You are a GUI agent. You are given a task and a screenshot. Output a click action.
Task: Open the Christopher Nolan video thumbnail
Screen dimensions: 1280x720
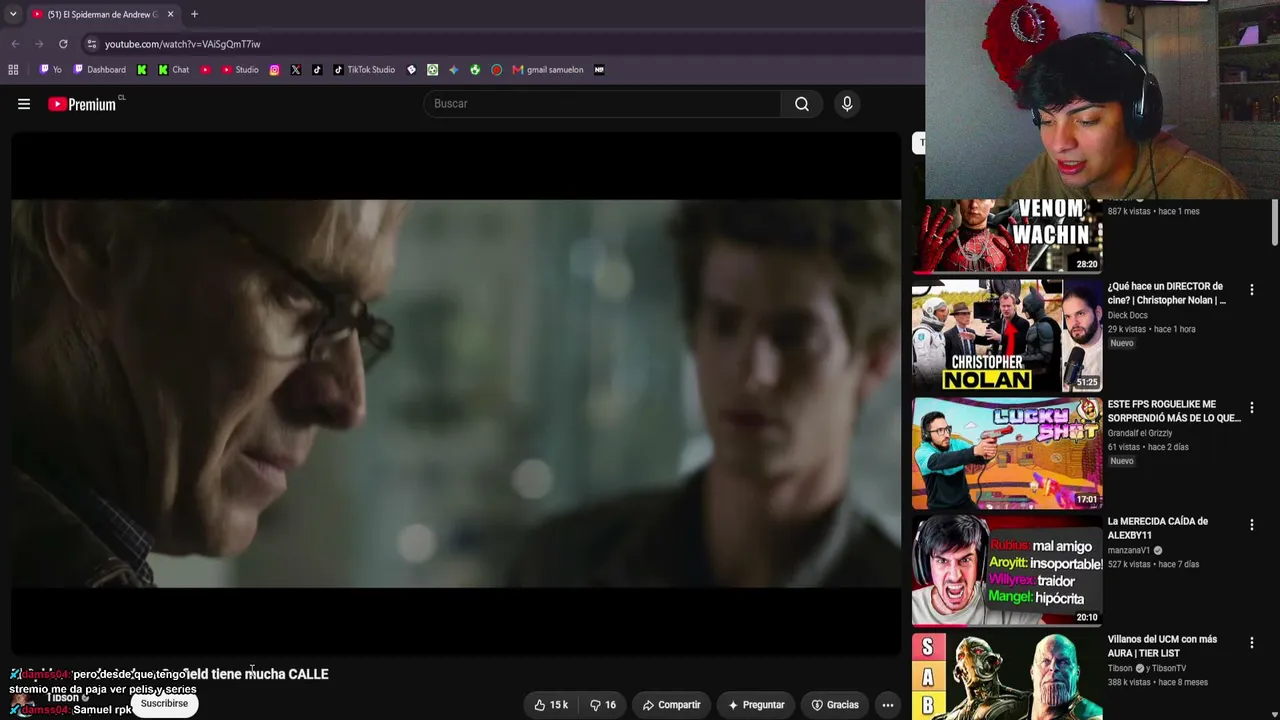point(1007,336)
